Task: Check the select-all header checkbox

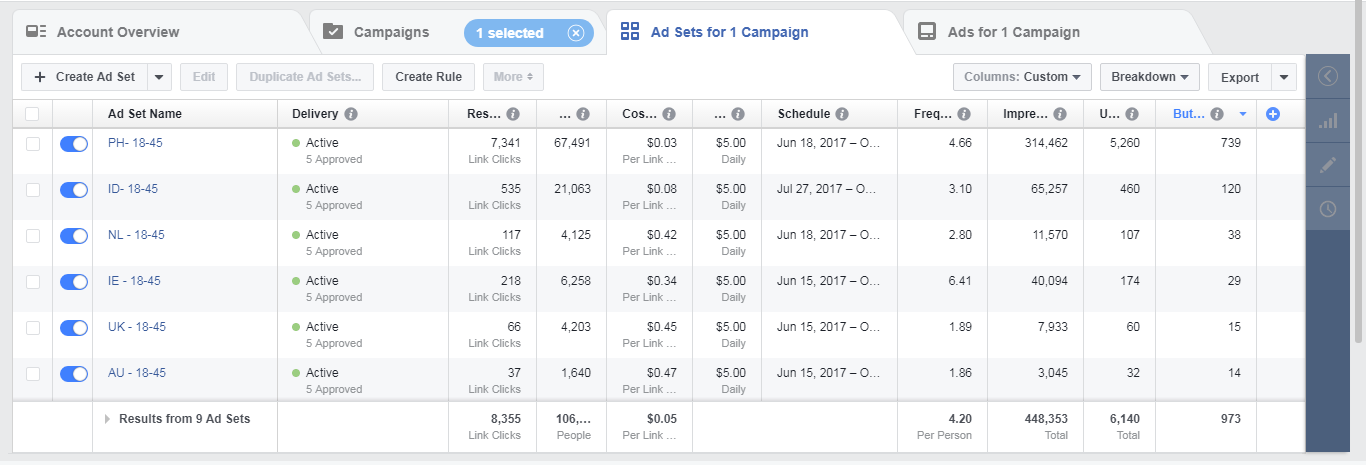Action: (x=33, y=114)
